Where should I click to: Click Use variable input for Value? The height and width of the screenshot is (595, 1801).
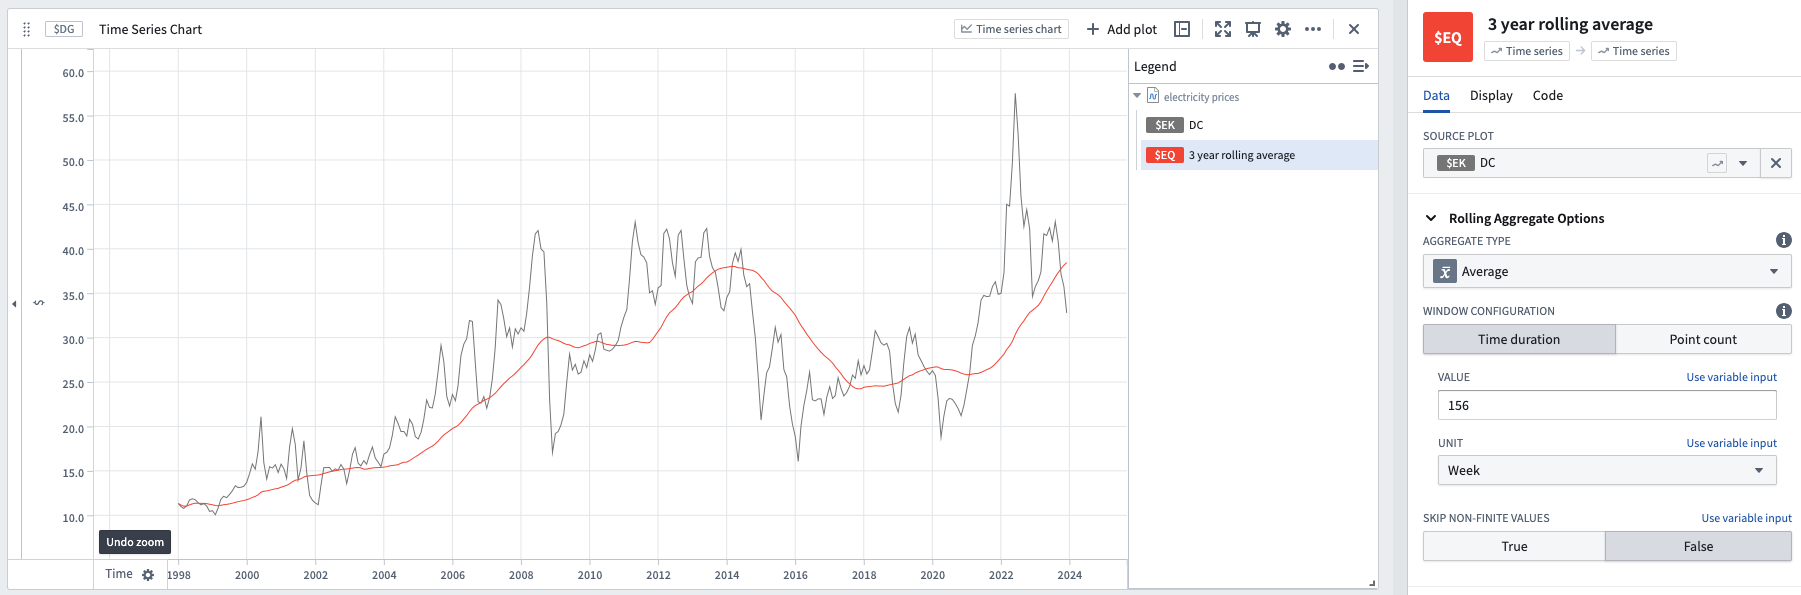[1731, 377]
